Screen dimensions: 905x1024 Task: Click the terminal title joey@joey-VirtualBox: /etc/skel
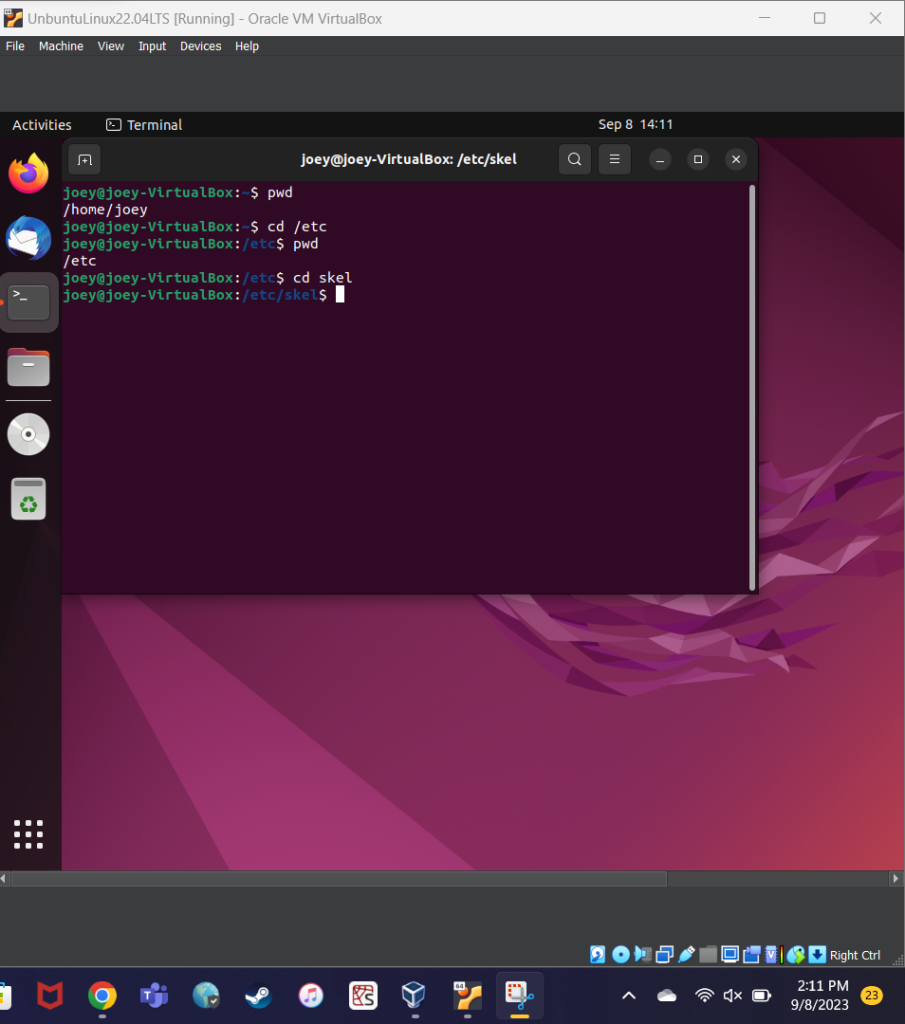[409, 159]
